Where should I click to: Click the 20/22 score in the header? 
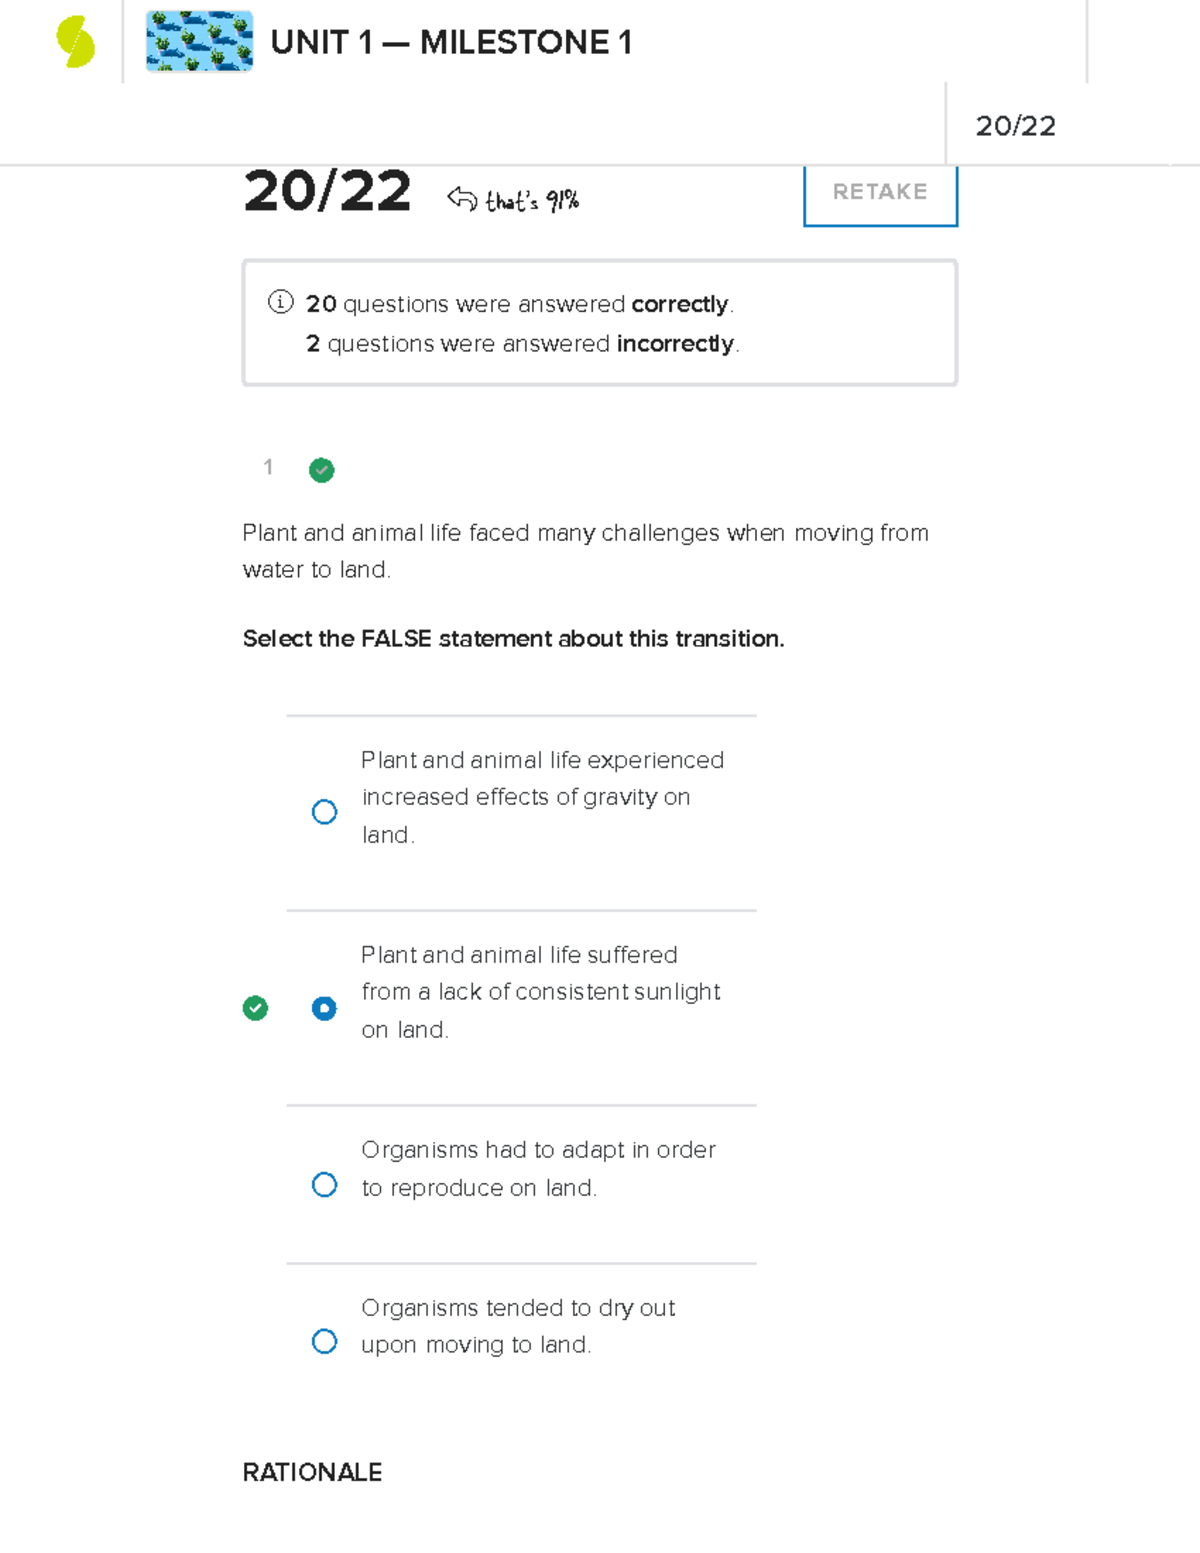[x=1018, y=126]
